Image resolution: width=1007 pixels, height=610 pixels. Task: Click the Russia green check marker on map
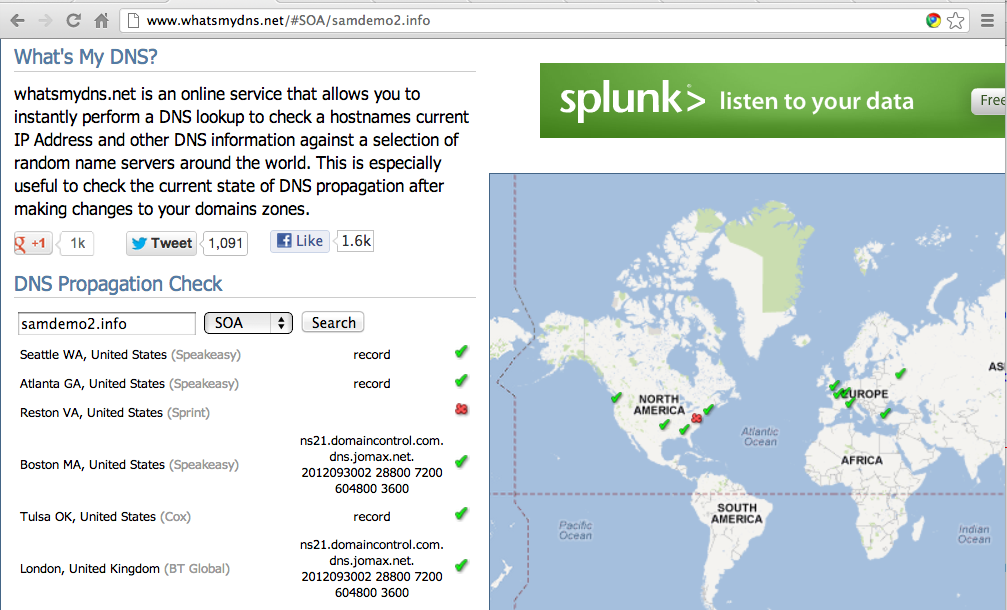click(900, 372)
